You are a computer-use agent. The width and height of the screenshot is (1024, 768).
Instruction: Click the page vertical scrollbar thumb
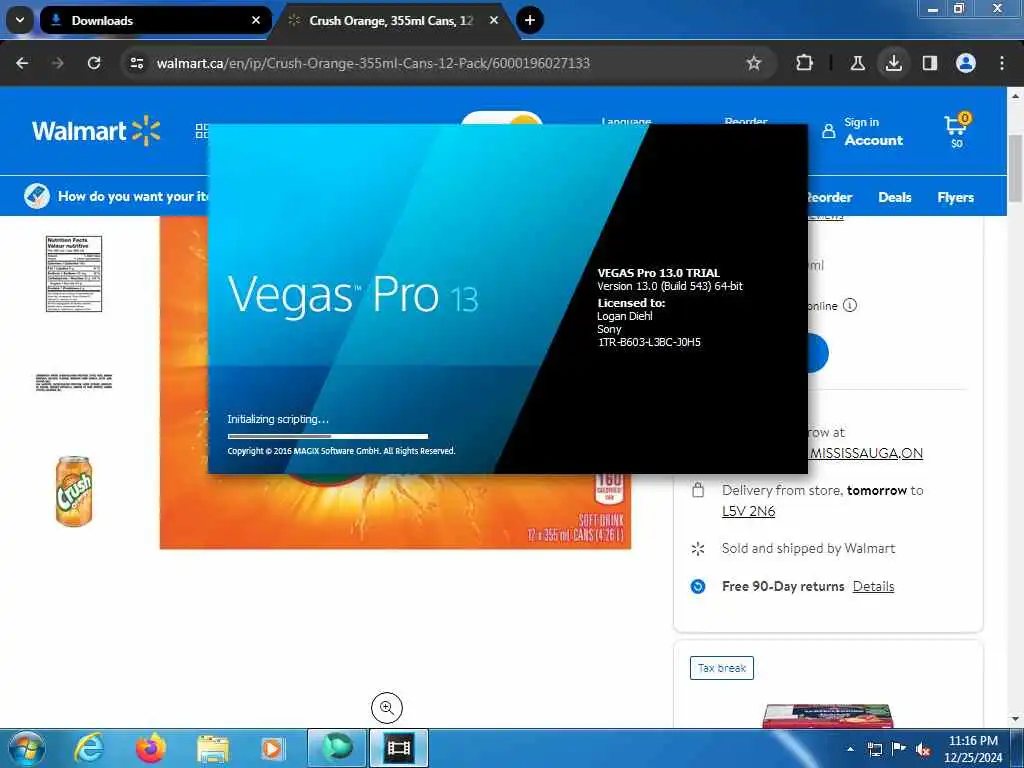tap(1015, 168)
